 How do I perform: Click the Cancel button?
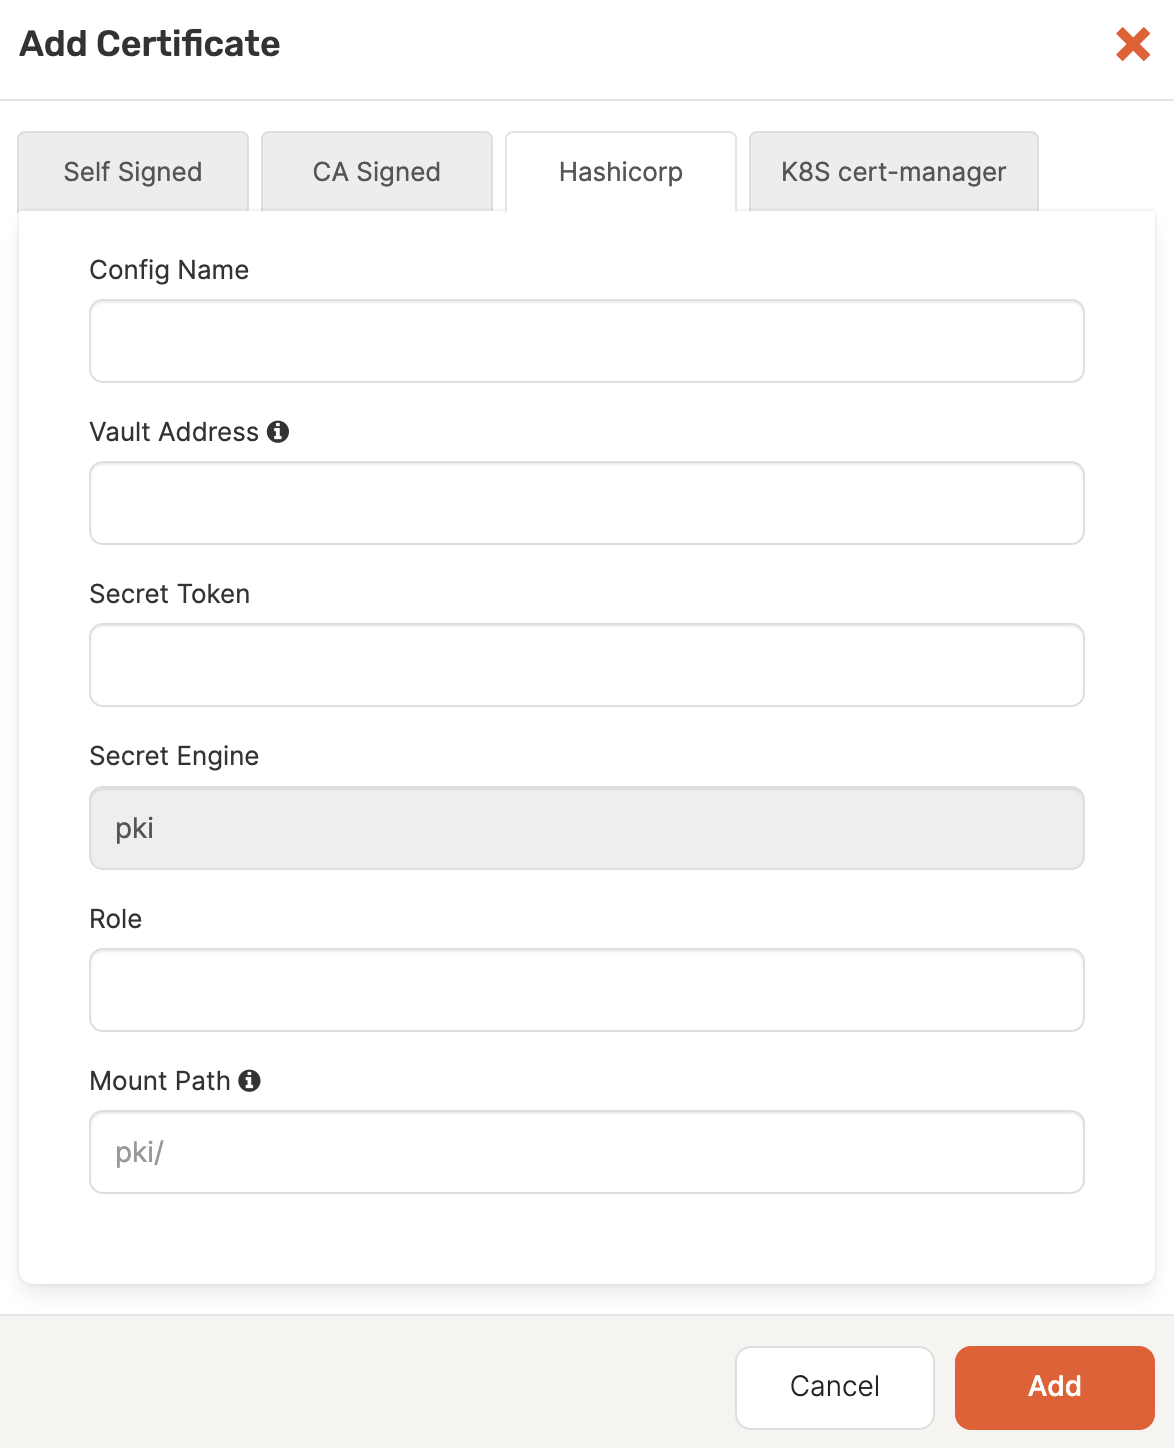tap(834, 1387)
